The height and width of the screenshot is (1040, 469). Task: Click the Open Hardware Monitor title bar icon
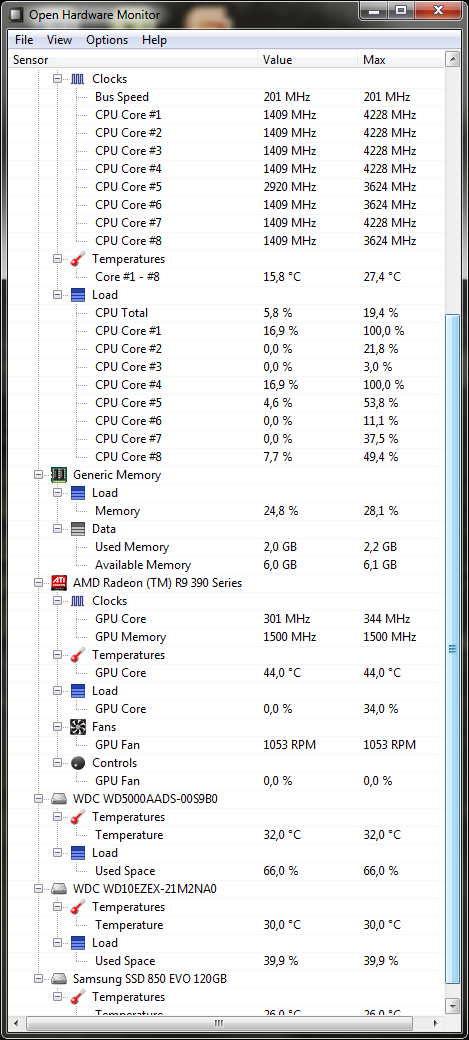click(x=15, y=13)
